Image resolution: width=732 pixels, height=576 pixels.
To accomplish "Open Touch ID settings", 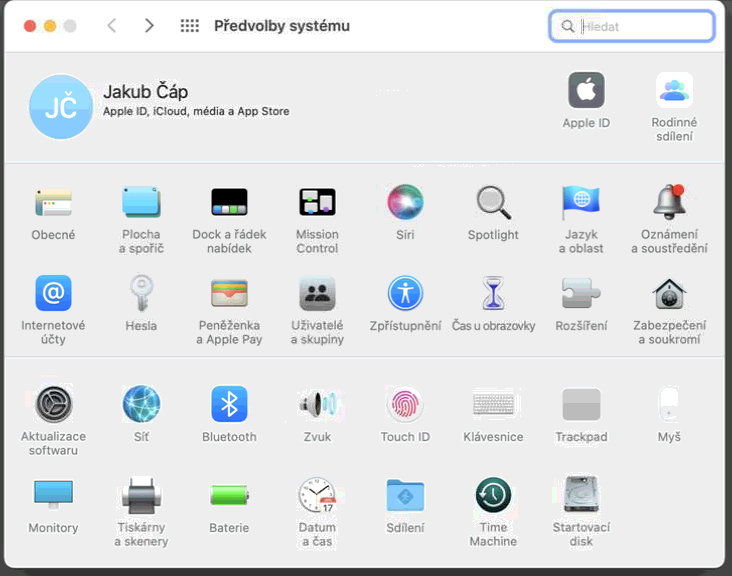I will 405,404.
